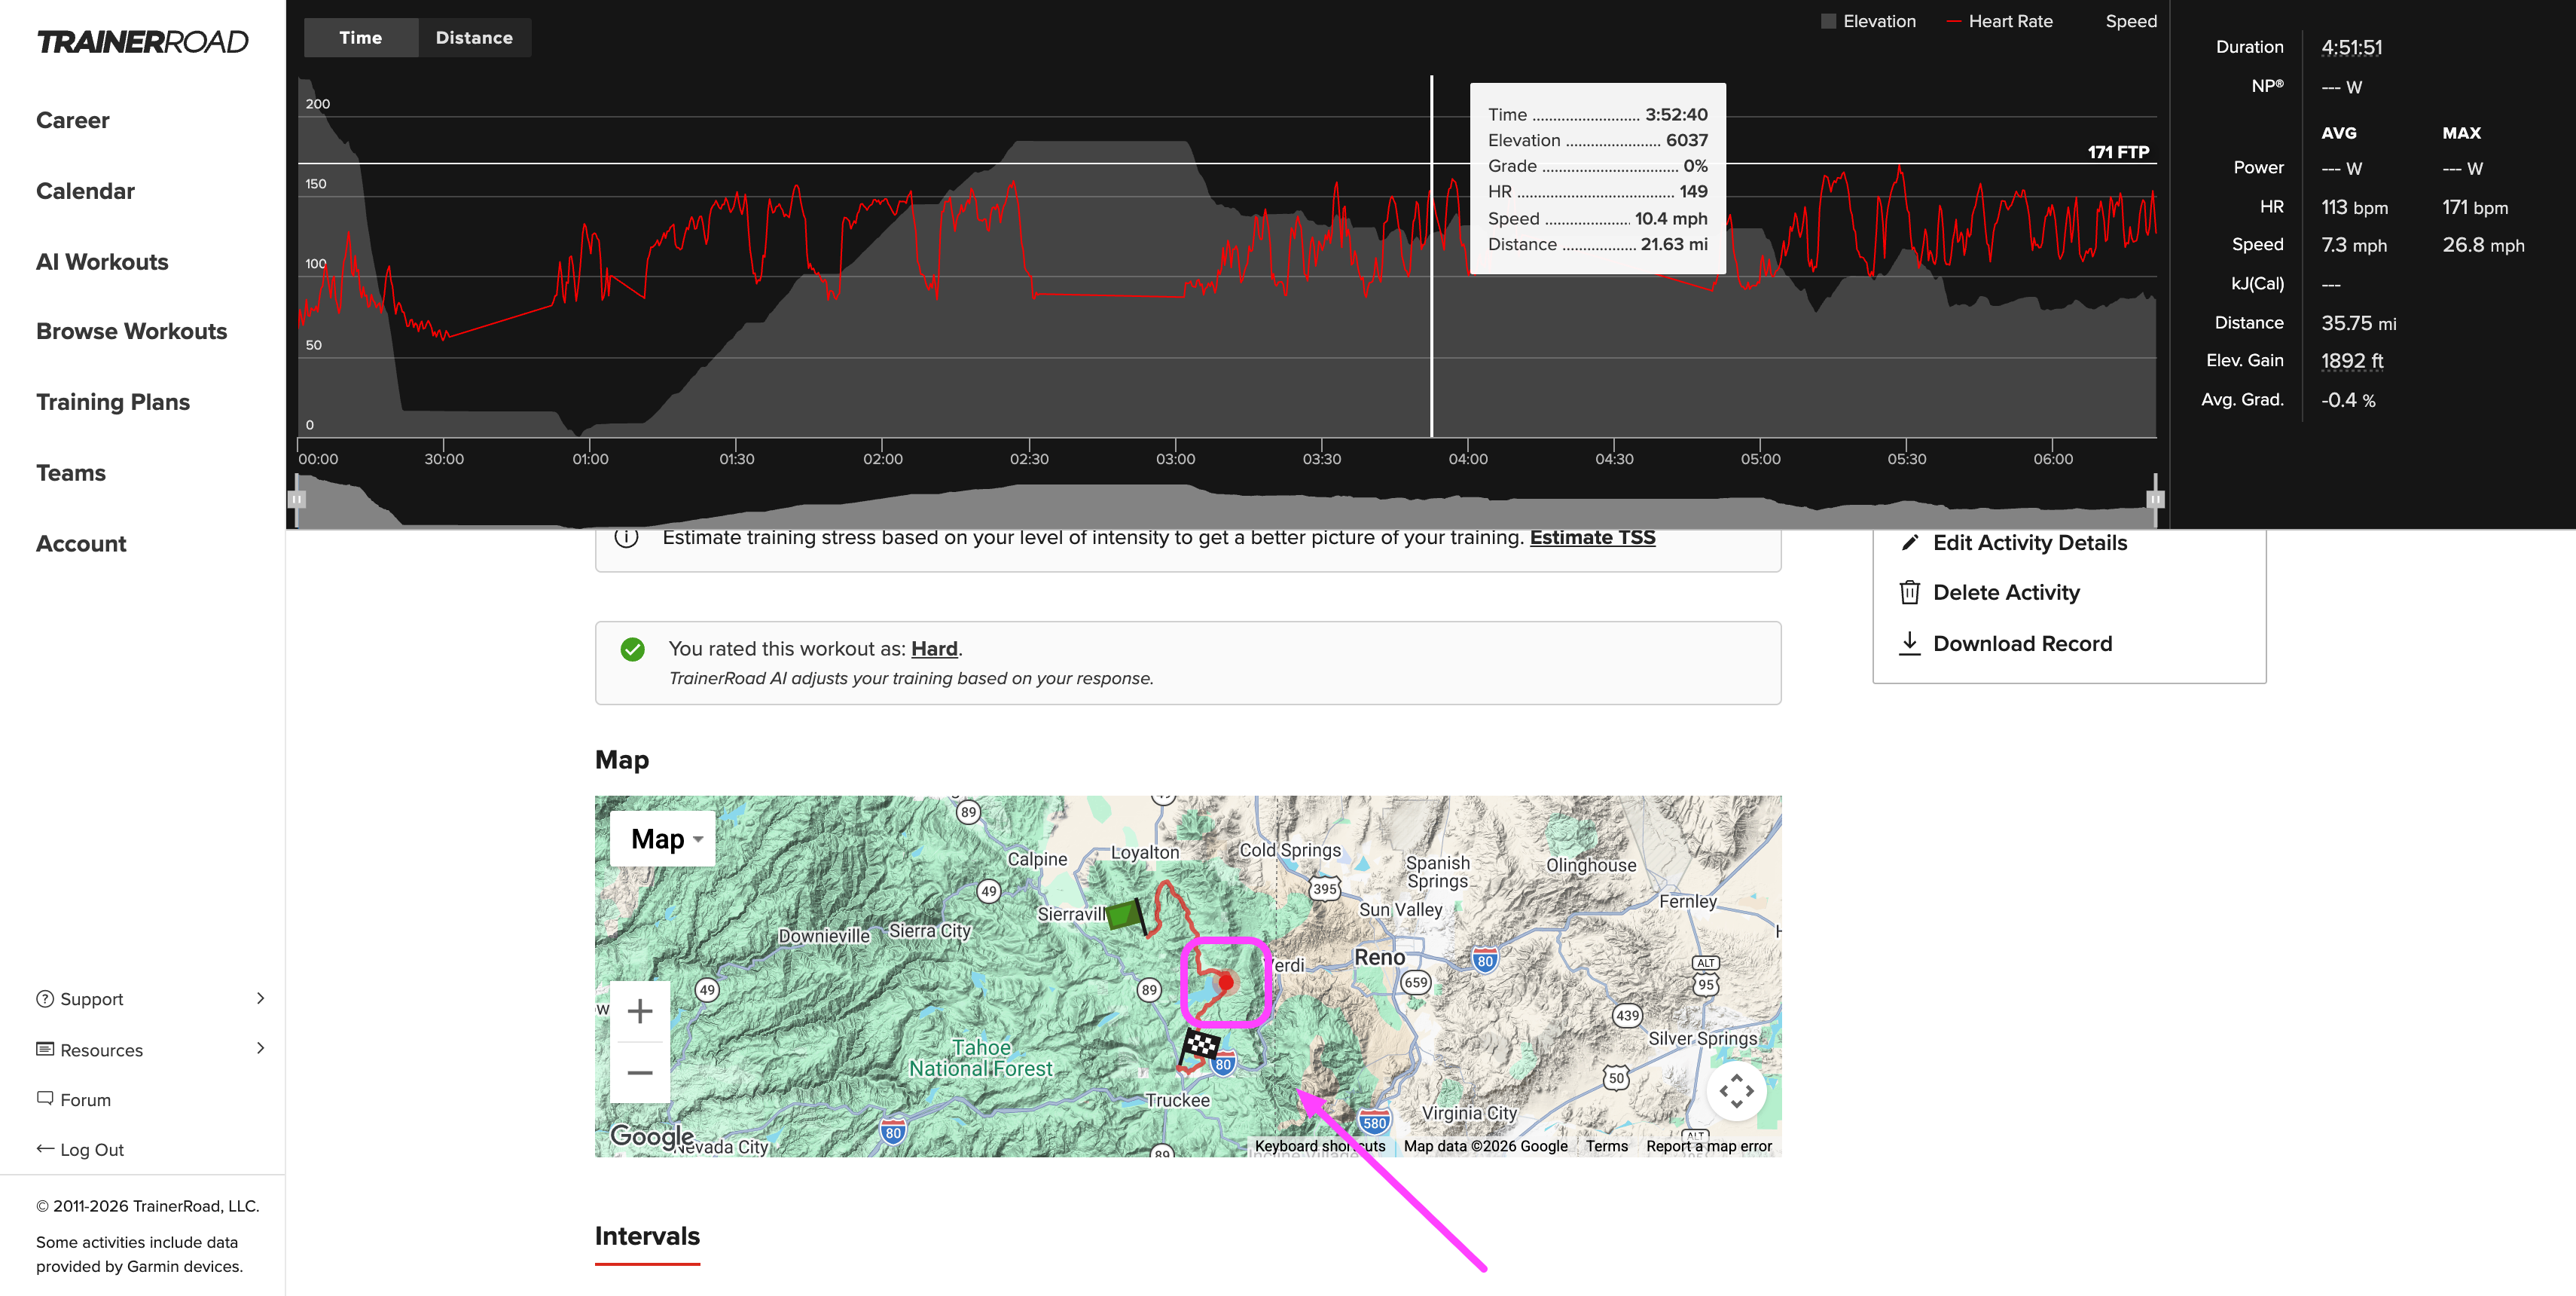Click the Duration 4:51:51 value
This screenshot has width=2576, height=1296.
[x=2352, y=47]
